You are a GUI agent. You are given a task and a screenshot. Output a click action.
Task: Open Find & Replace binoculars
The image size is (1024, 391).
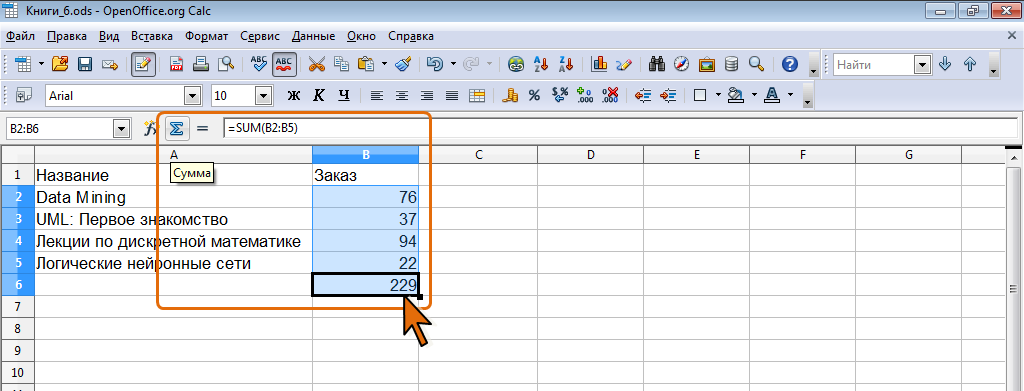pyautogui.click(x=657, y=64)
